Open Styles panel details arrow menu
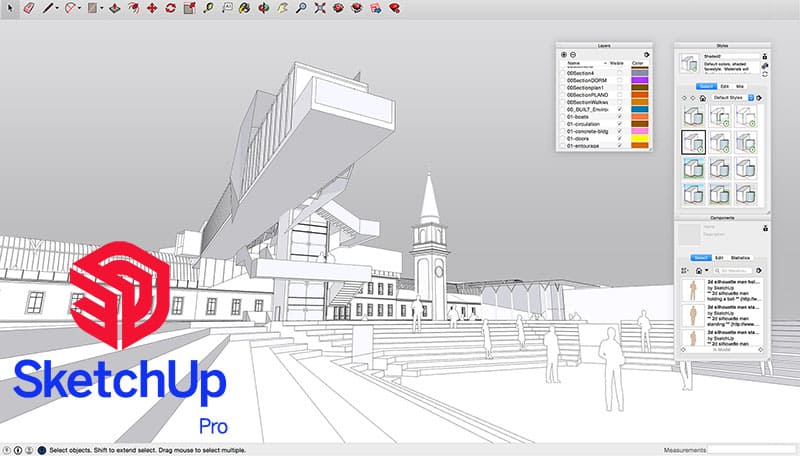 [x=759, y=98]
